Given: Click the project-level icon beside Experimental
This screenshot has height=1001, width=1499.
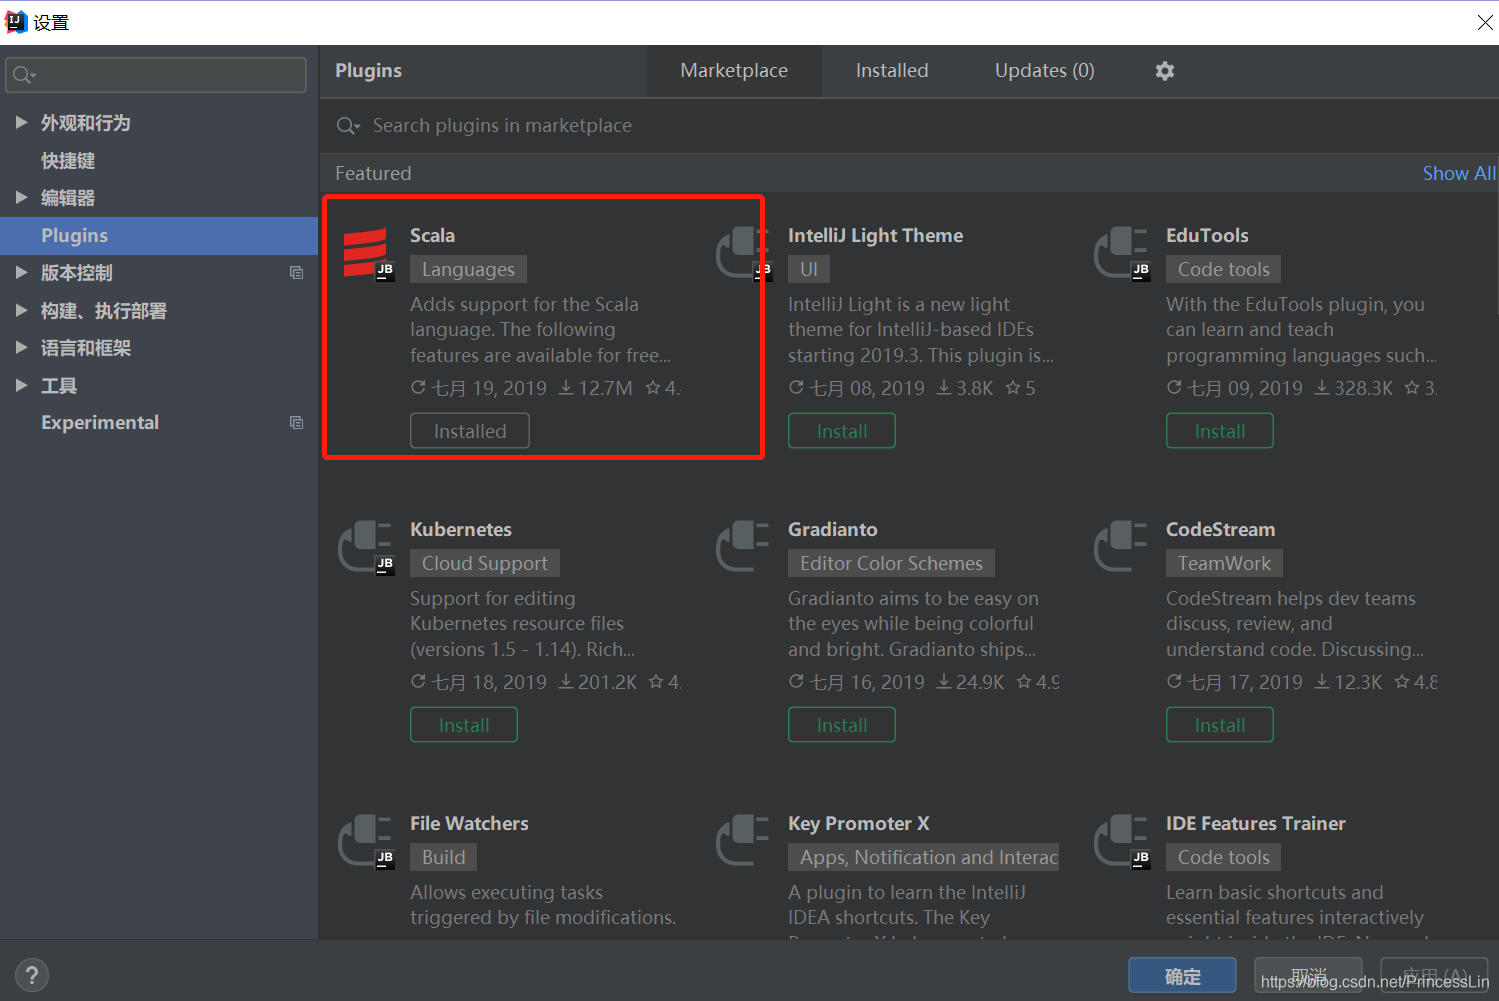Looking at the screenshot, I should point(296,423).
